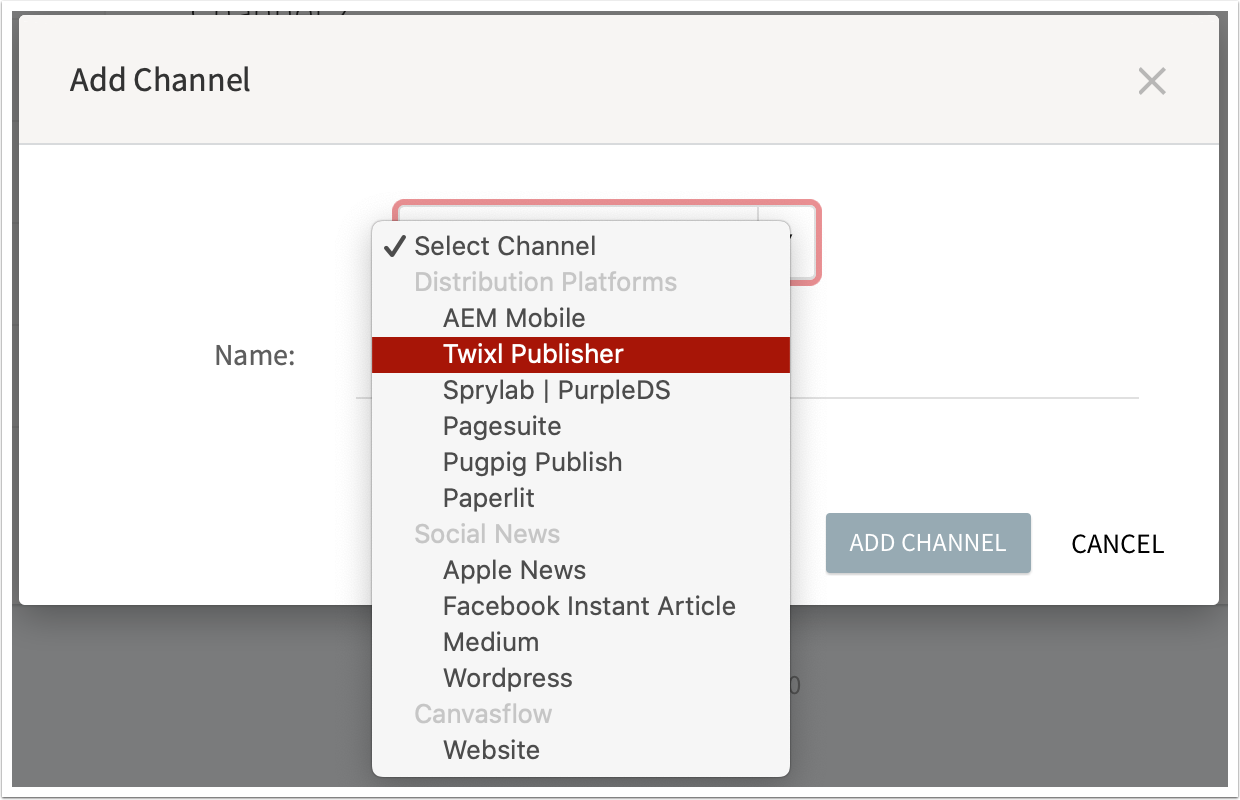The image size is (1240, 800).
Task: Select Sprylab | PurpleDS option
Action: pyautogui.click(x=581, y=390)
